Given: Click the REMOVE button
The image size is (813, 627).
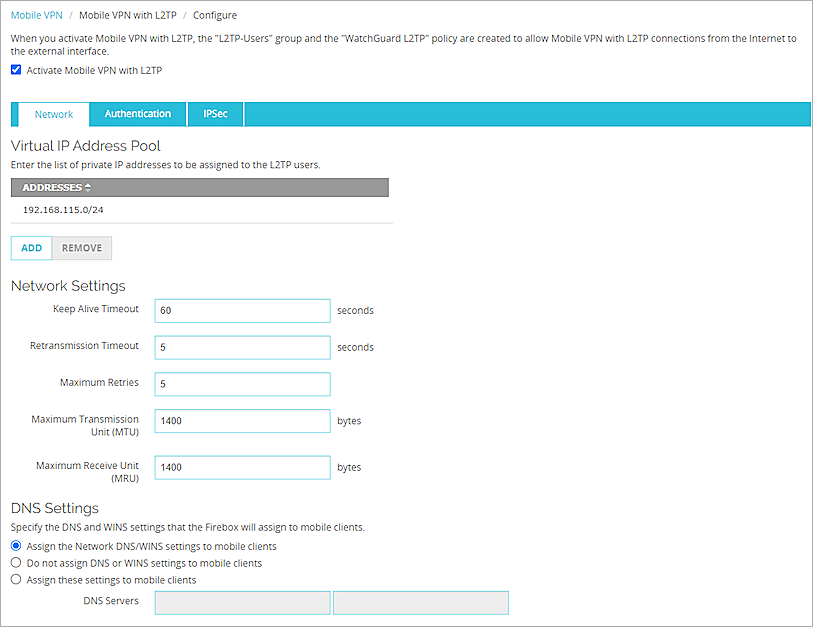Looking at the screenshot, I should 81,247.
